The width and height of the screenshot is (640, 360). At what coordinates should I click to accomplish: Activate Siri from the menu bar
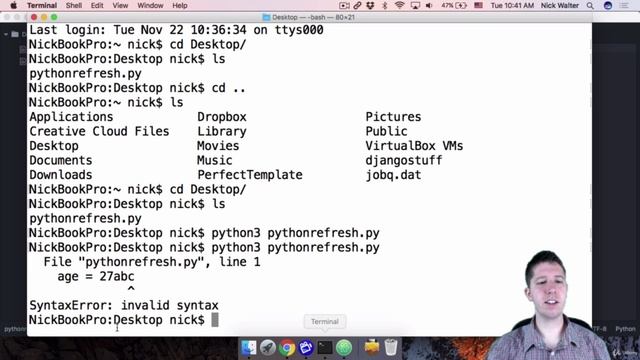click(608, 5)
